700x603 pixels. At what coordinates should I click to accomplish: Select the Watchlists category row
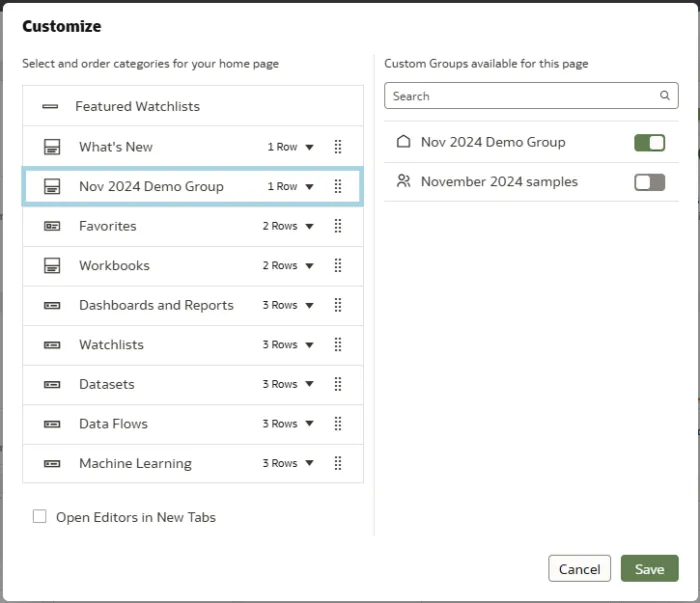tap(111, 345)
